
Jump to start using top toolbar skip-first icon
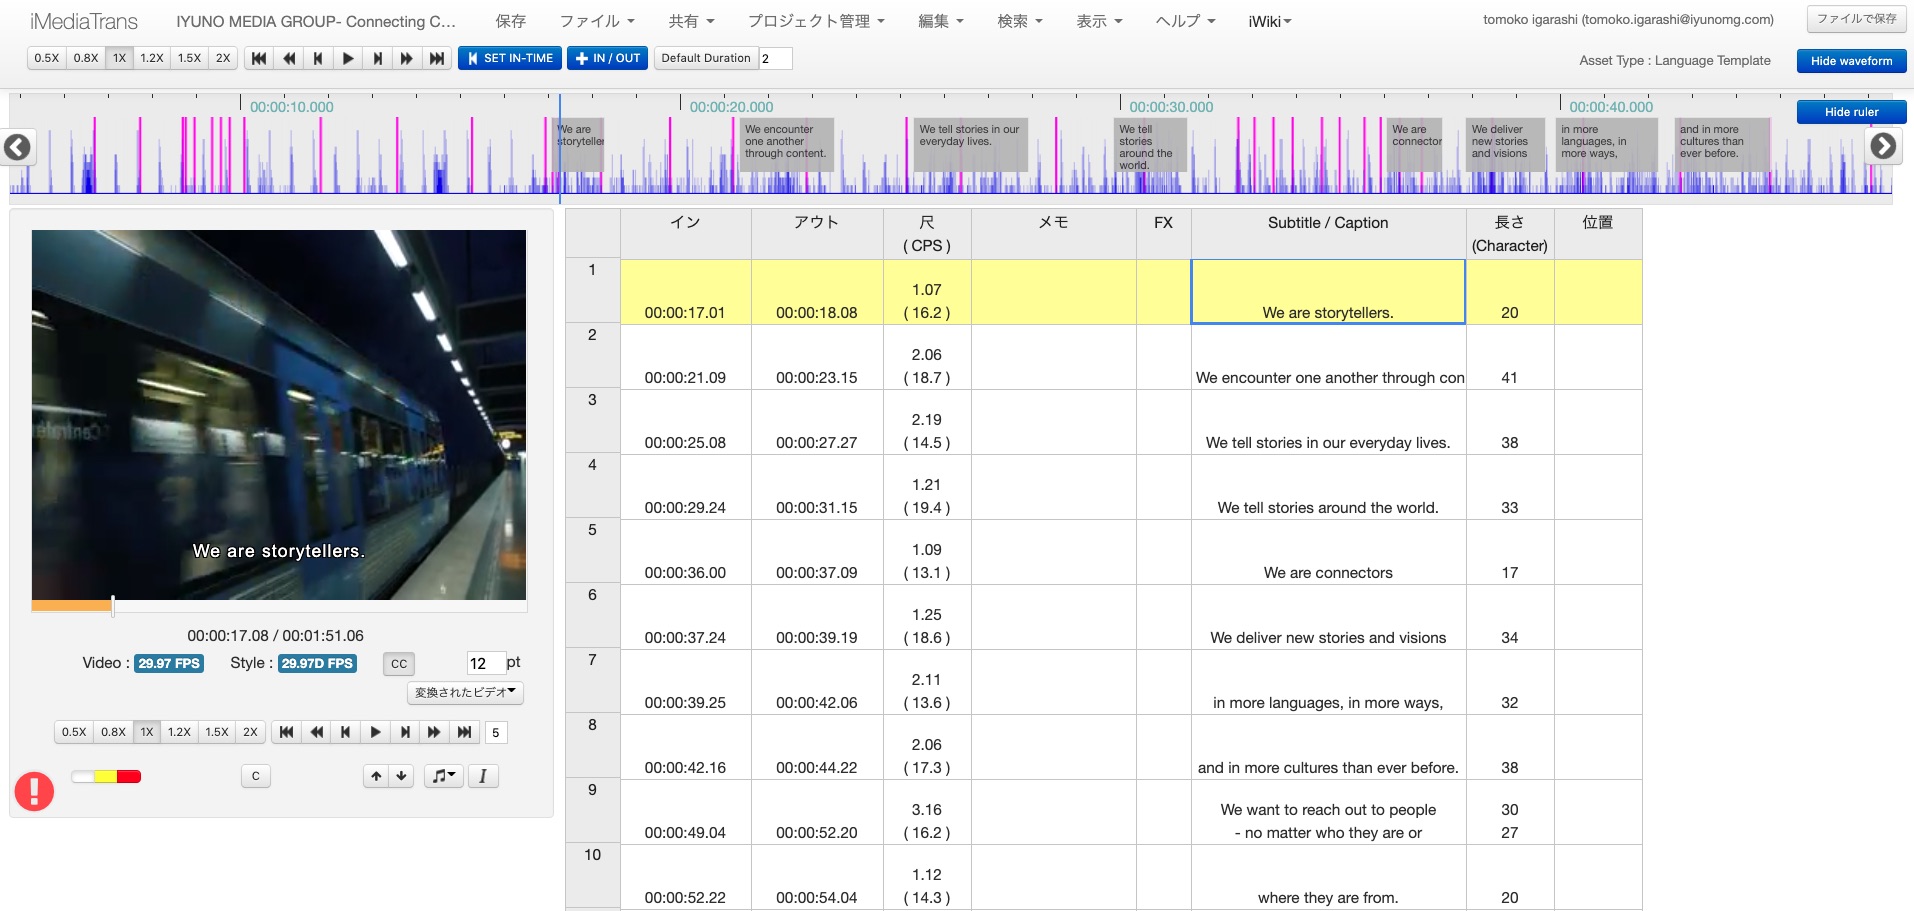[259, 58]
